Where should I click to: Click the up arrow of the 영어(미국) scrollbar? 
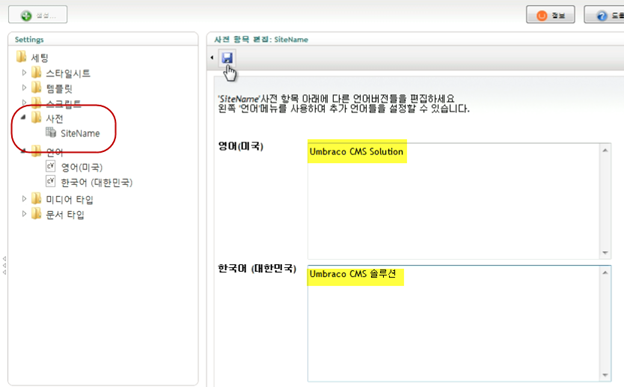point(605,150)
